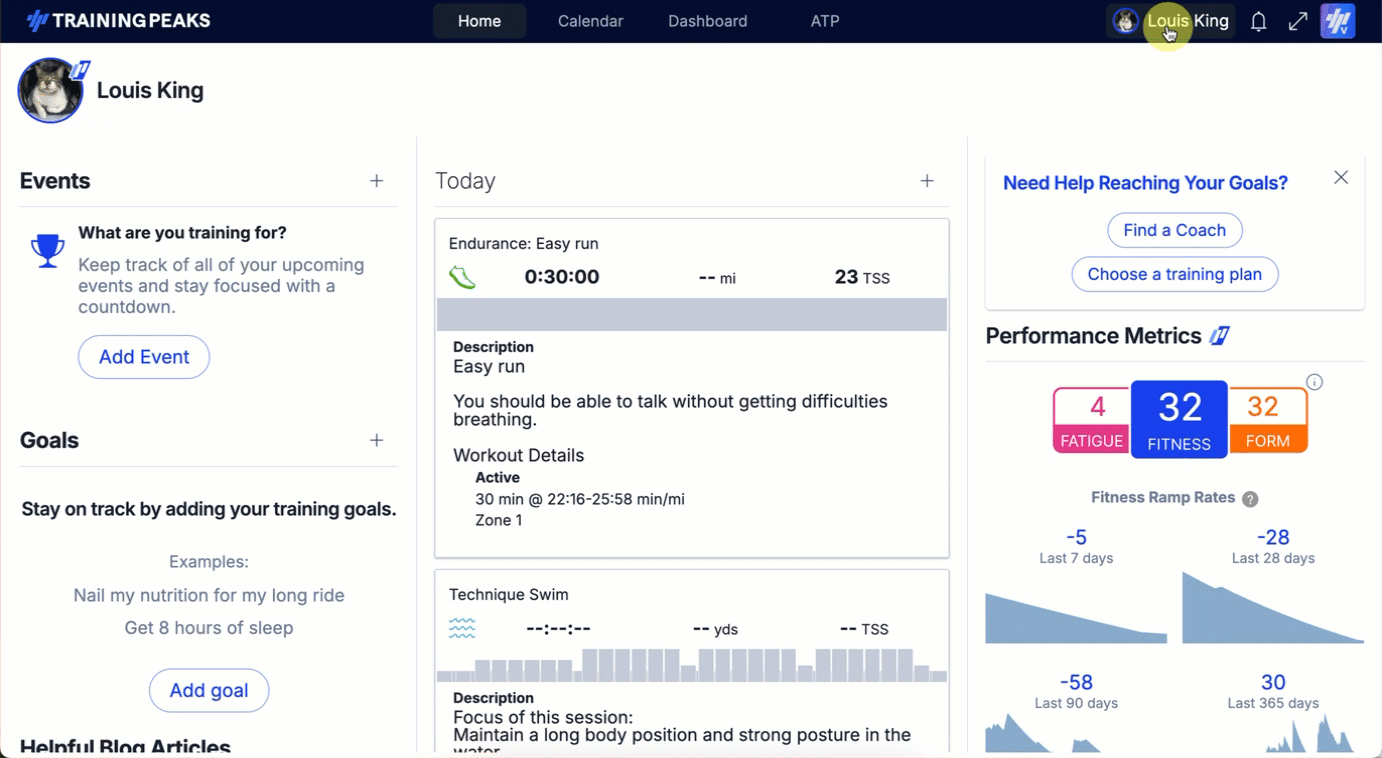Open the TrainingPeaks app icon at top right
Screen dimensions: 1382x758
1337,21
